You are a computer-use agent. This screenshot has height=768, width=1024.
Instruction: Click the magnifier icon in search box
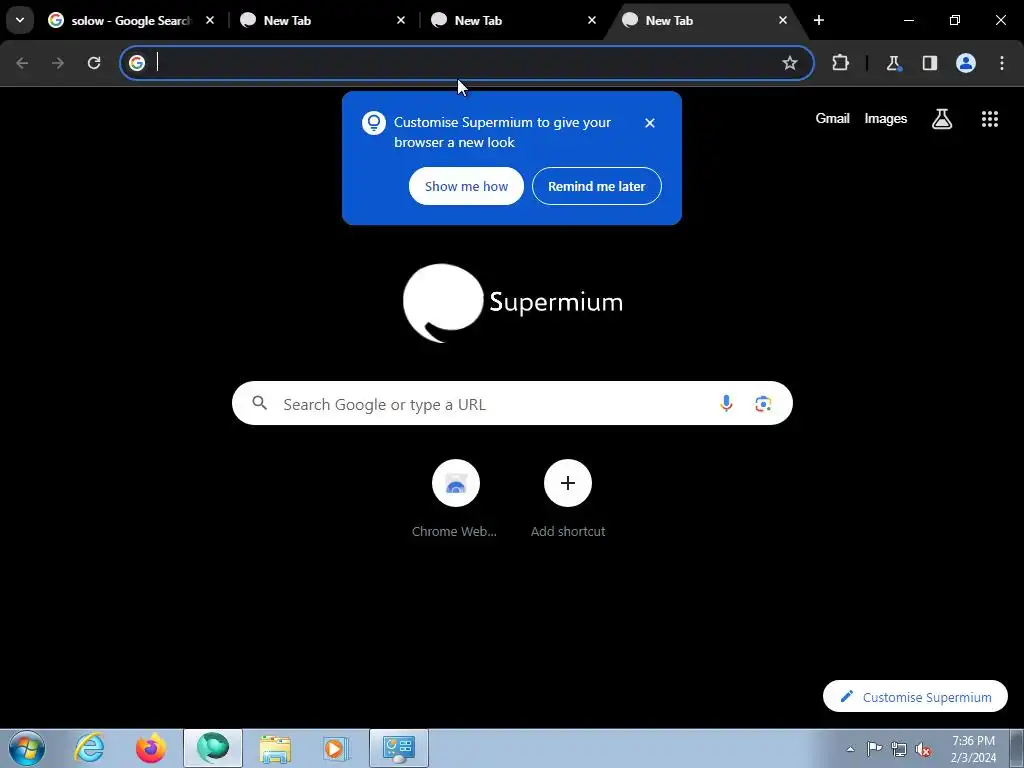(x=259, y=403)
